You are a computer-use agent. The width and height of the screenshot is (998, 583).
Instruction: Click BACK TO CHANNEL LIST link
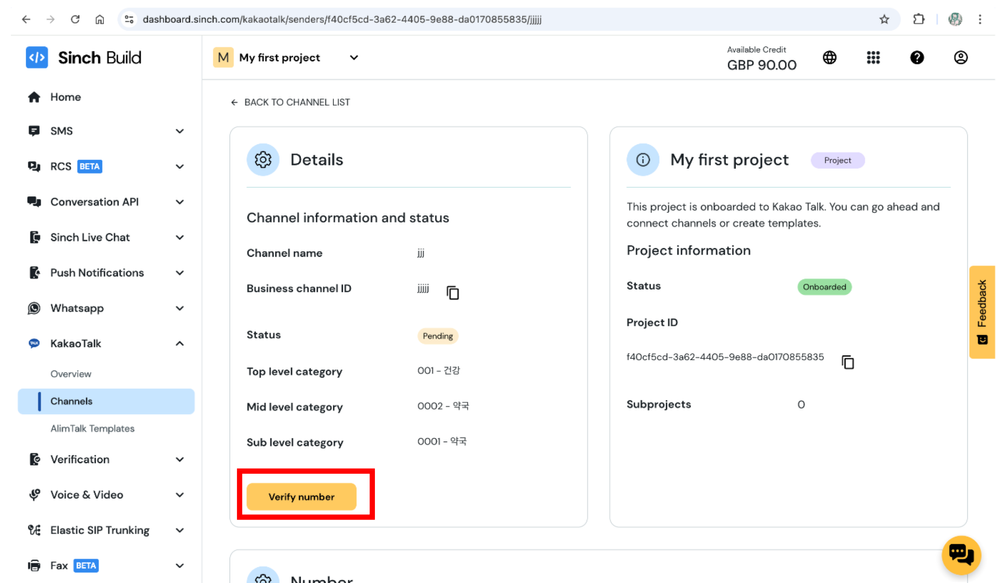[x=290, y=102]
